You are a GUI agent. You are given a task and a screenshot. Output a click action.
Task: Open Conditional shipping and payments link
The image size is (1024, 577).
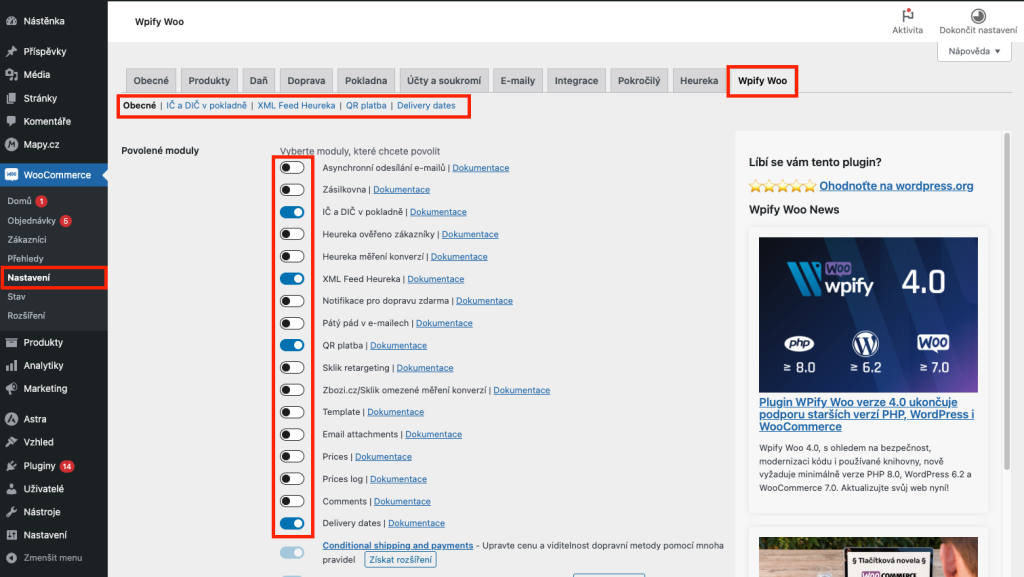pyautogui.click(x=398, y=546)
